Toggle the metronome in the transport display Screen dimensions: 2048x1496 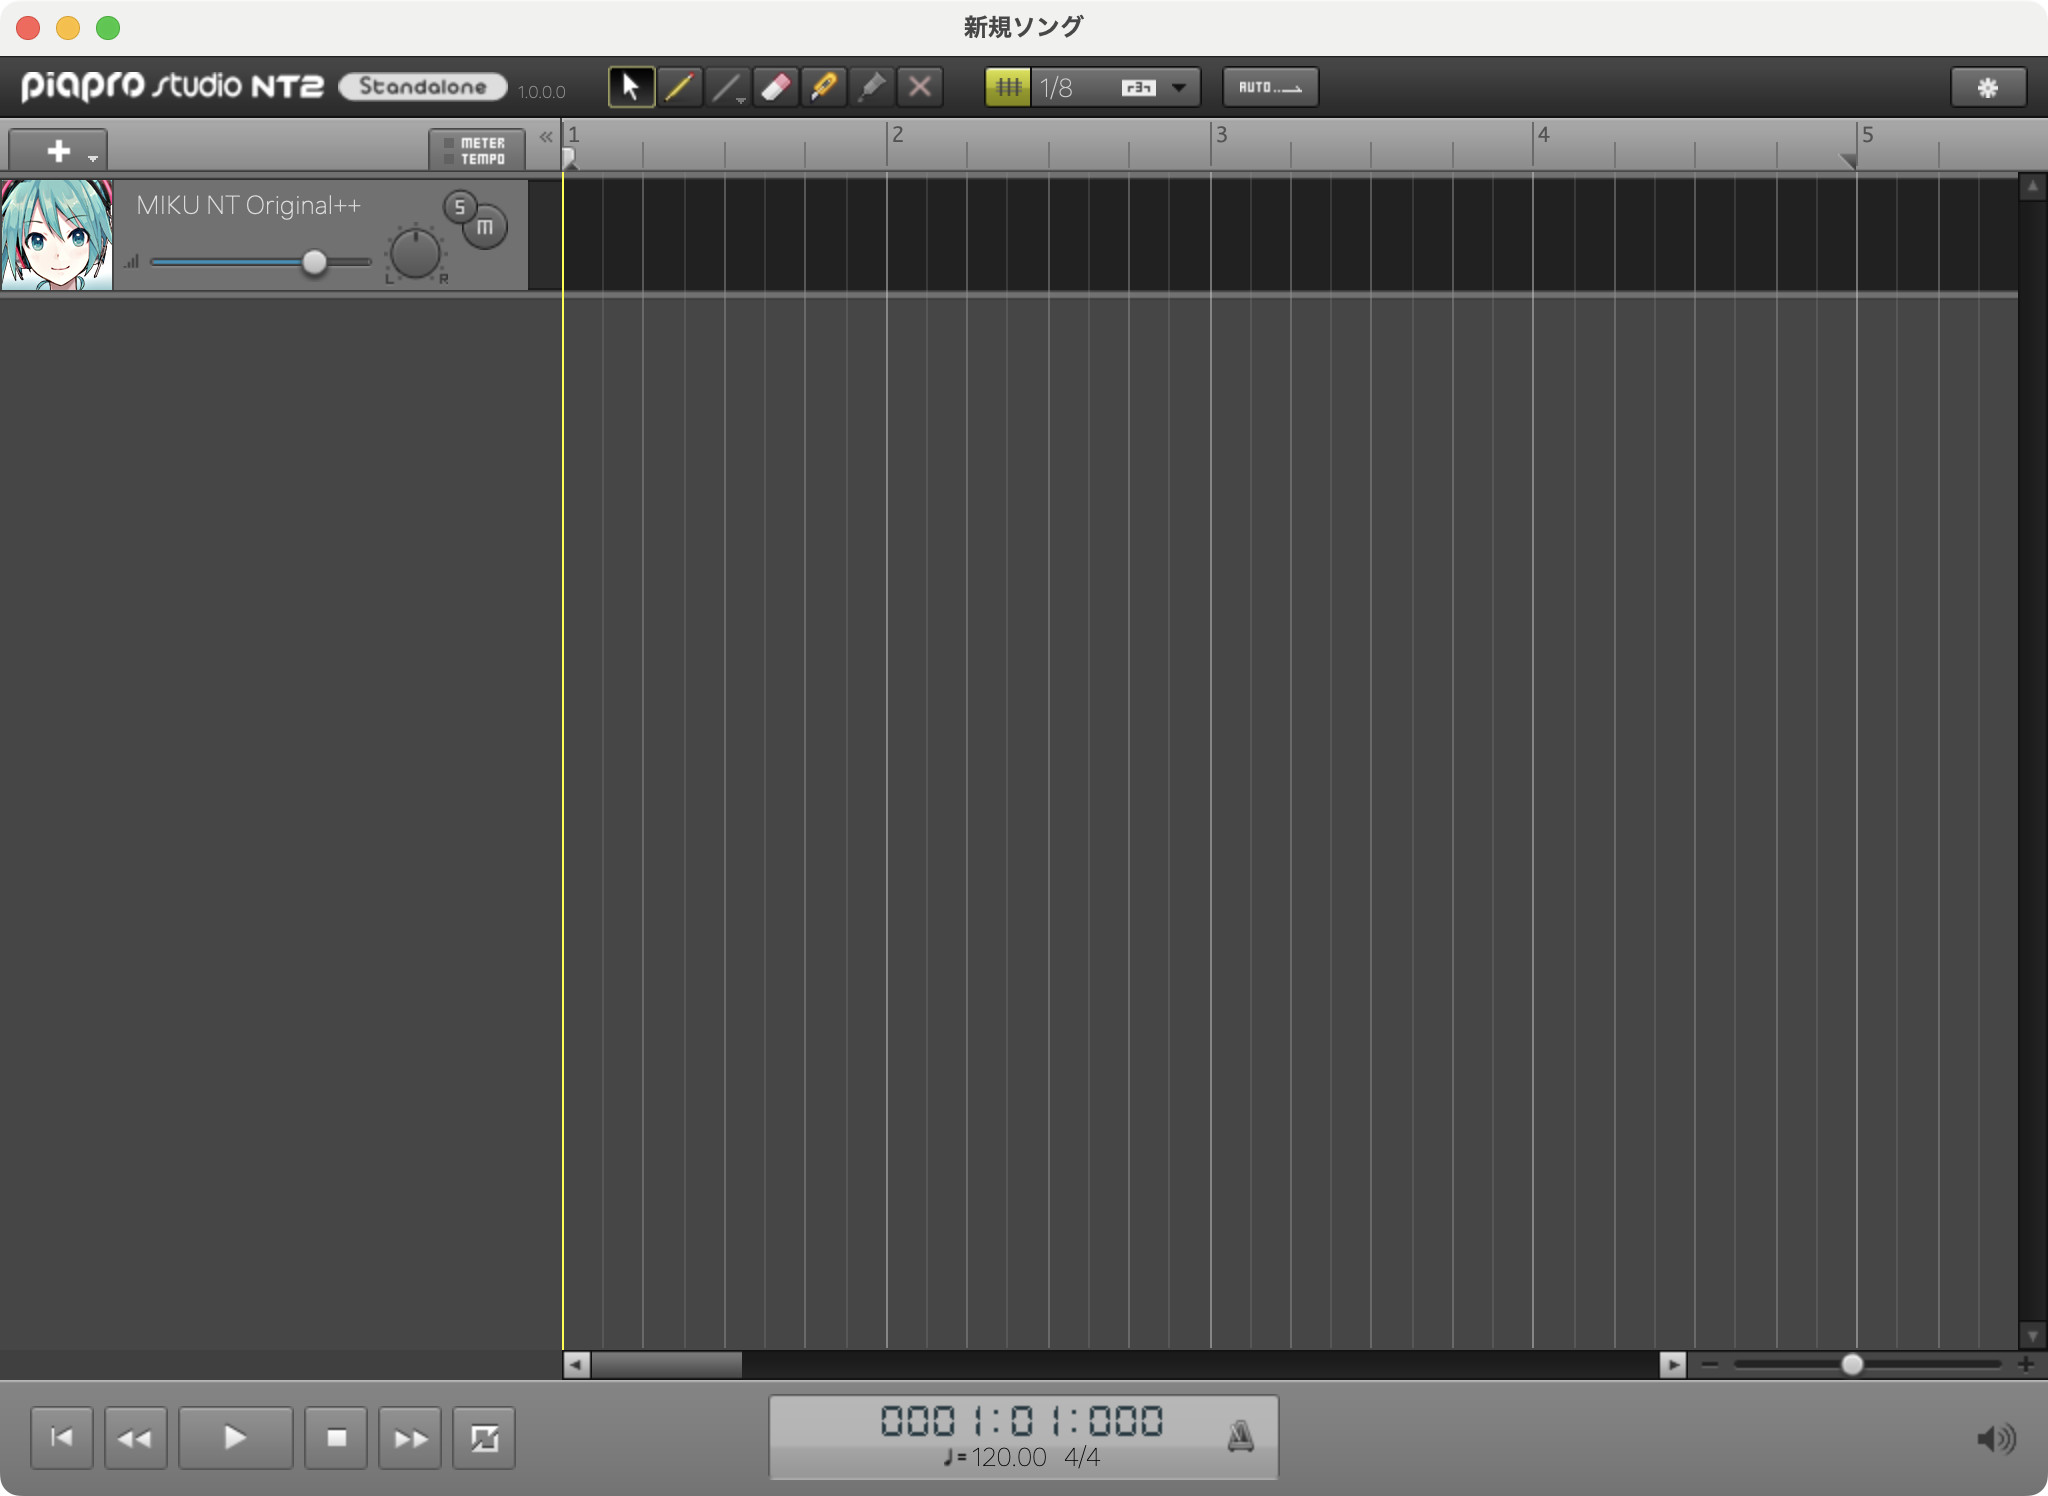point(1240,1436)
